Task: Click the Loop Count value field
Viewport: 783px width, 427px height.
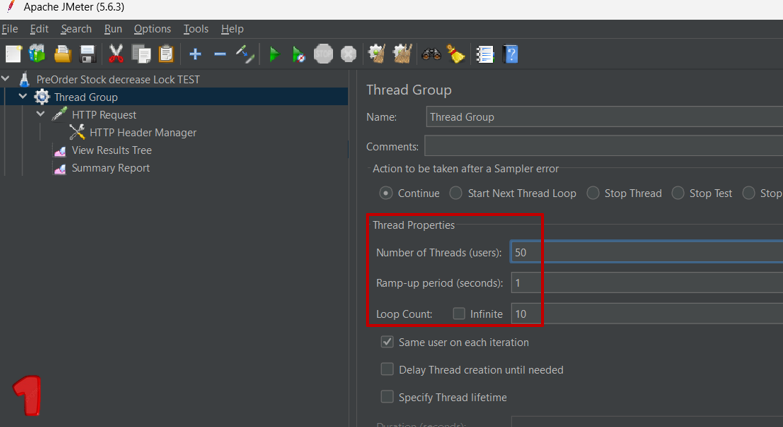Action: coord(647,314)
